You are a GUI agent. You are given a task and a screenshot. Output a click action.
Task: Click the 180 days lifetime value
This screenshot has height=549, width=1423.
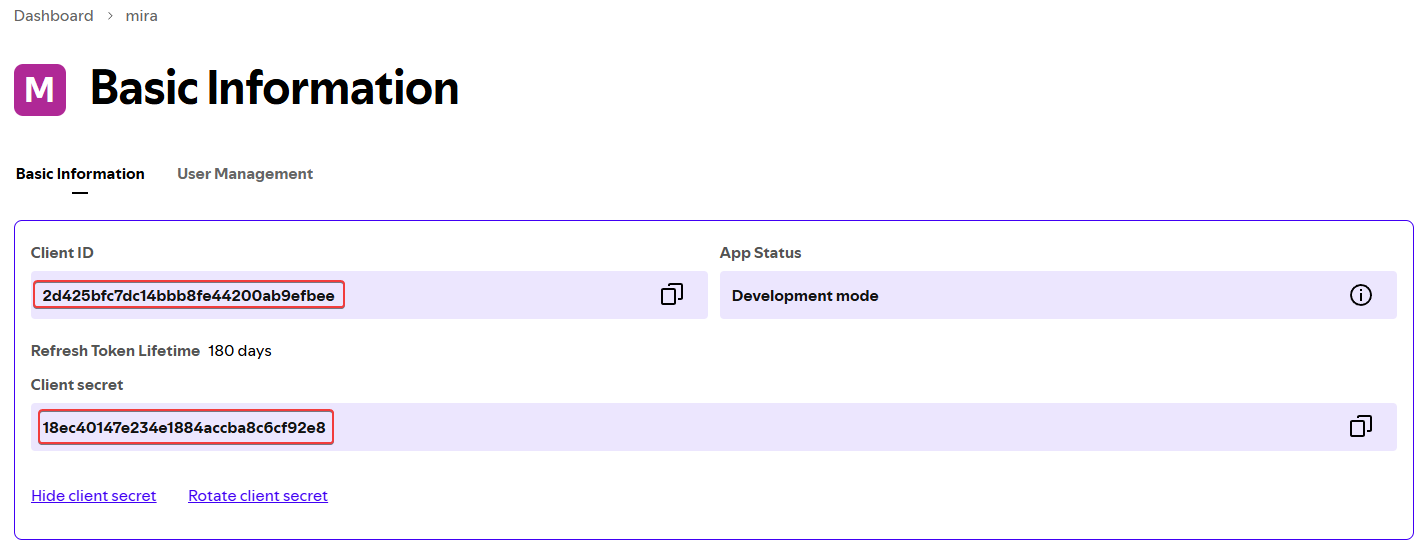(240, 351)
